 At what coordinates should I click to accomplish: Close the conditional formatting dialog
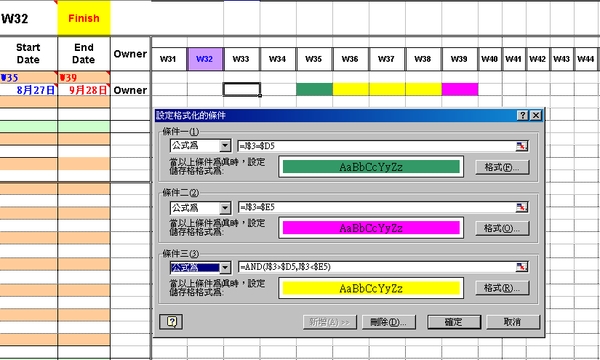pos(536,116)
